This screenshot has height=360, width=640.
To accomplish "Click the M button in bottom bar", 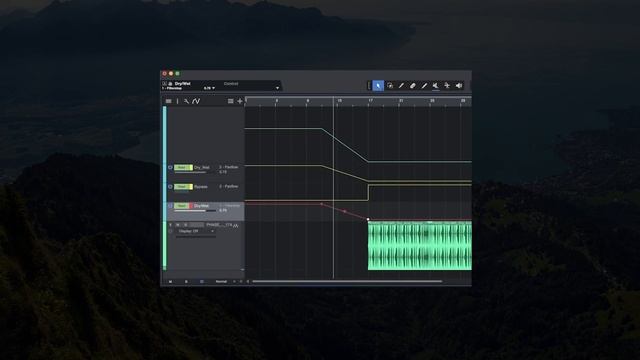I will tap(171, 282).
